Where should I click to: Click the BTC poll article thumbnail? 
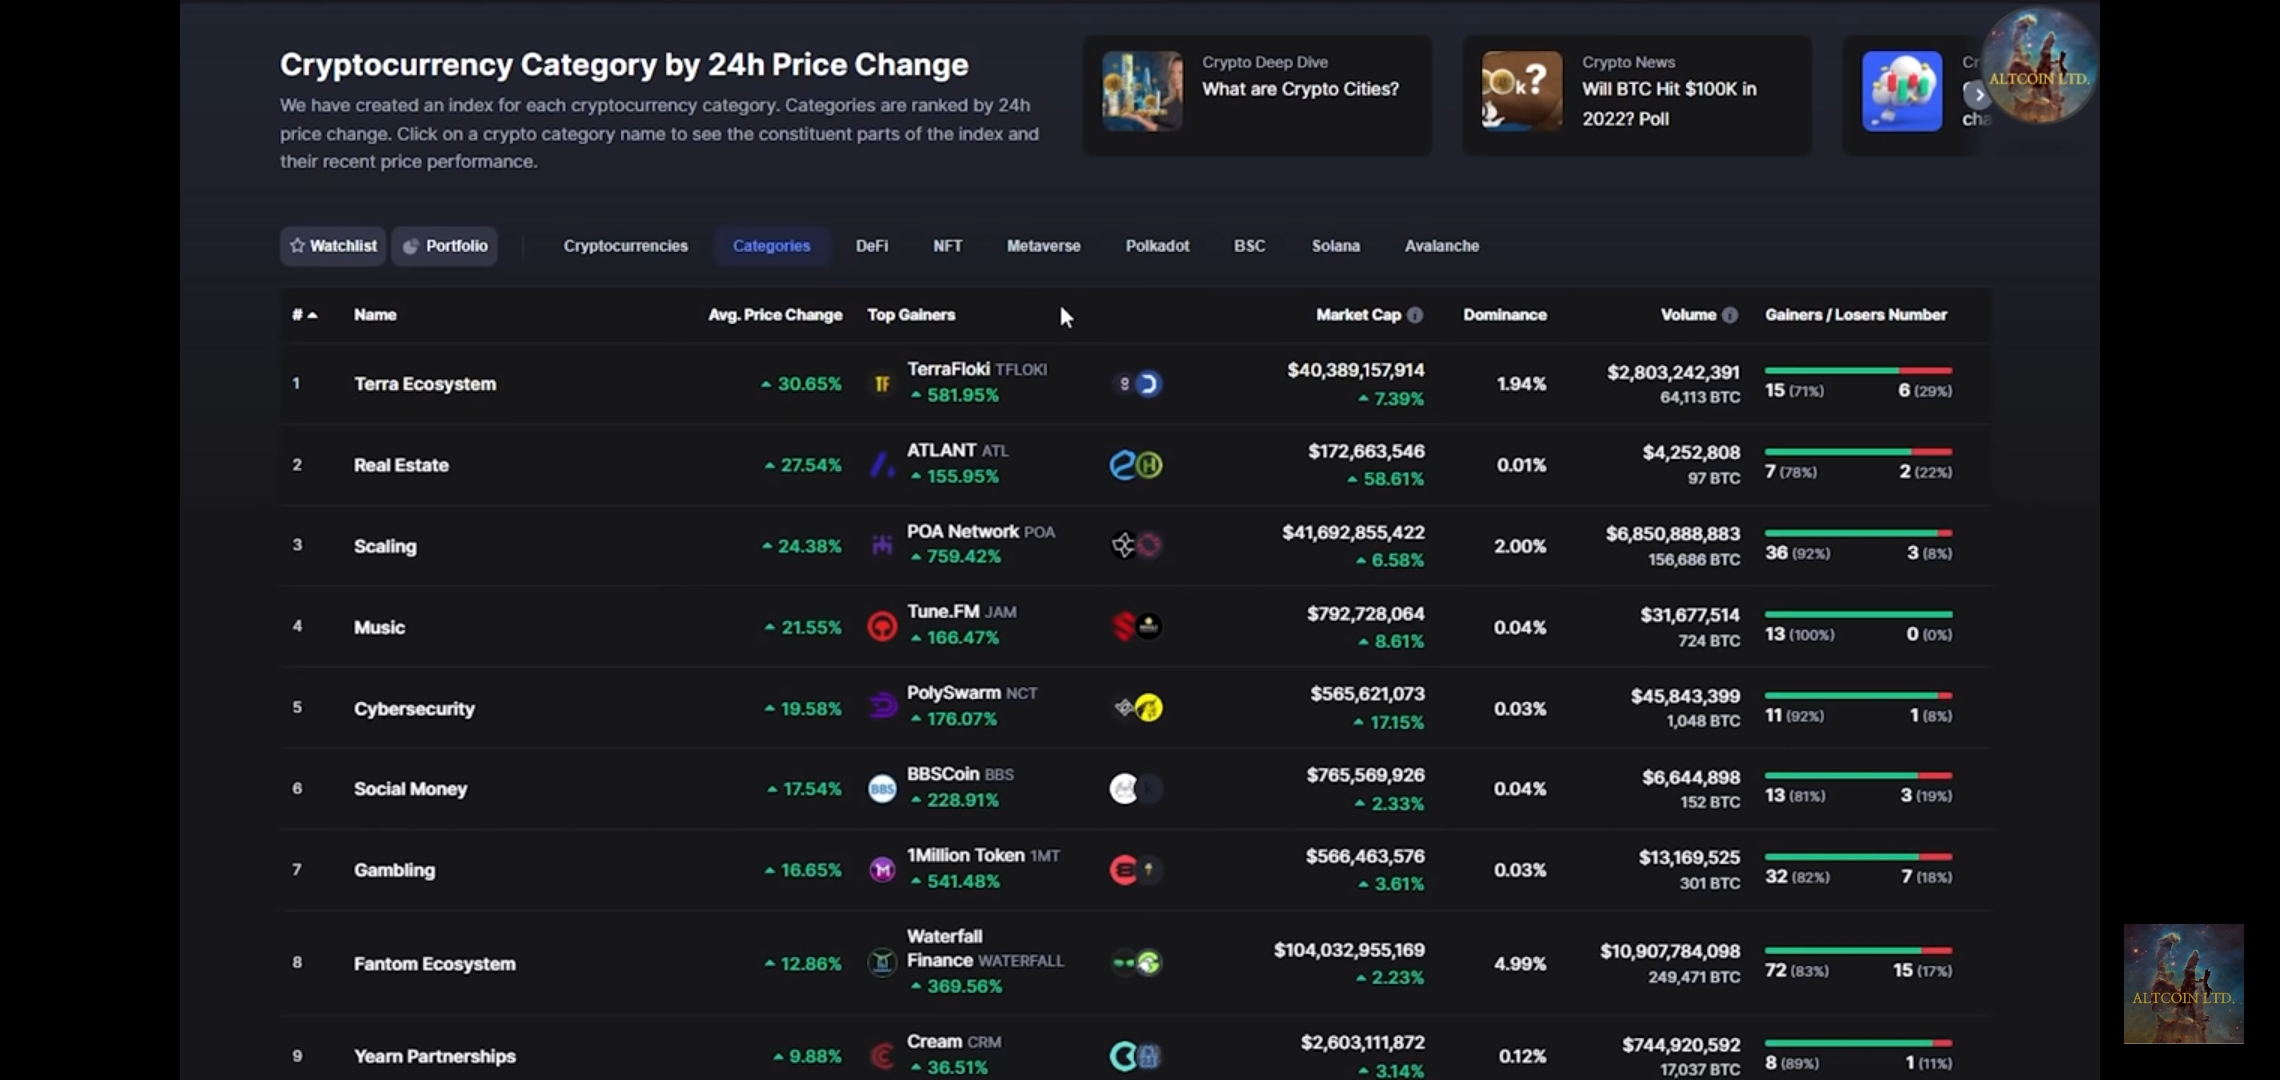[1522, 92]
